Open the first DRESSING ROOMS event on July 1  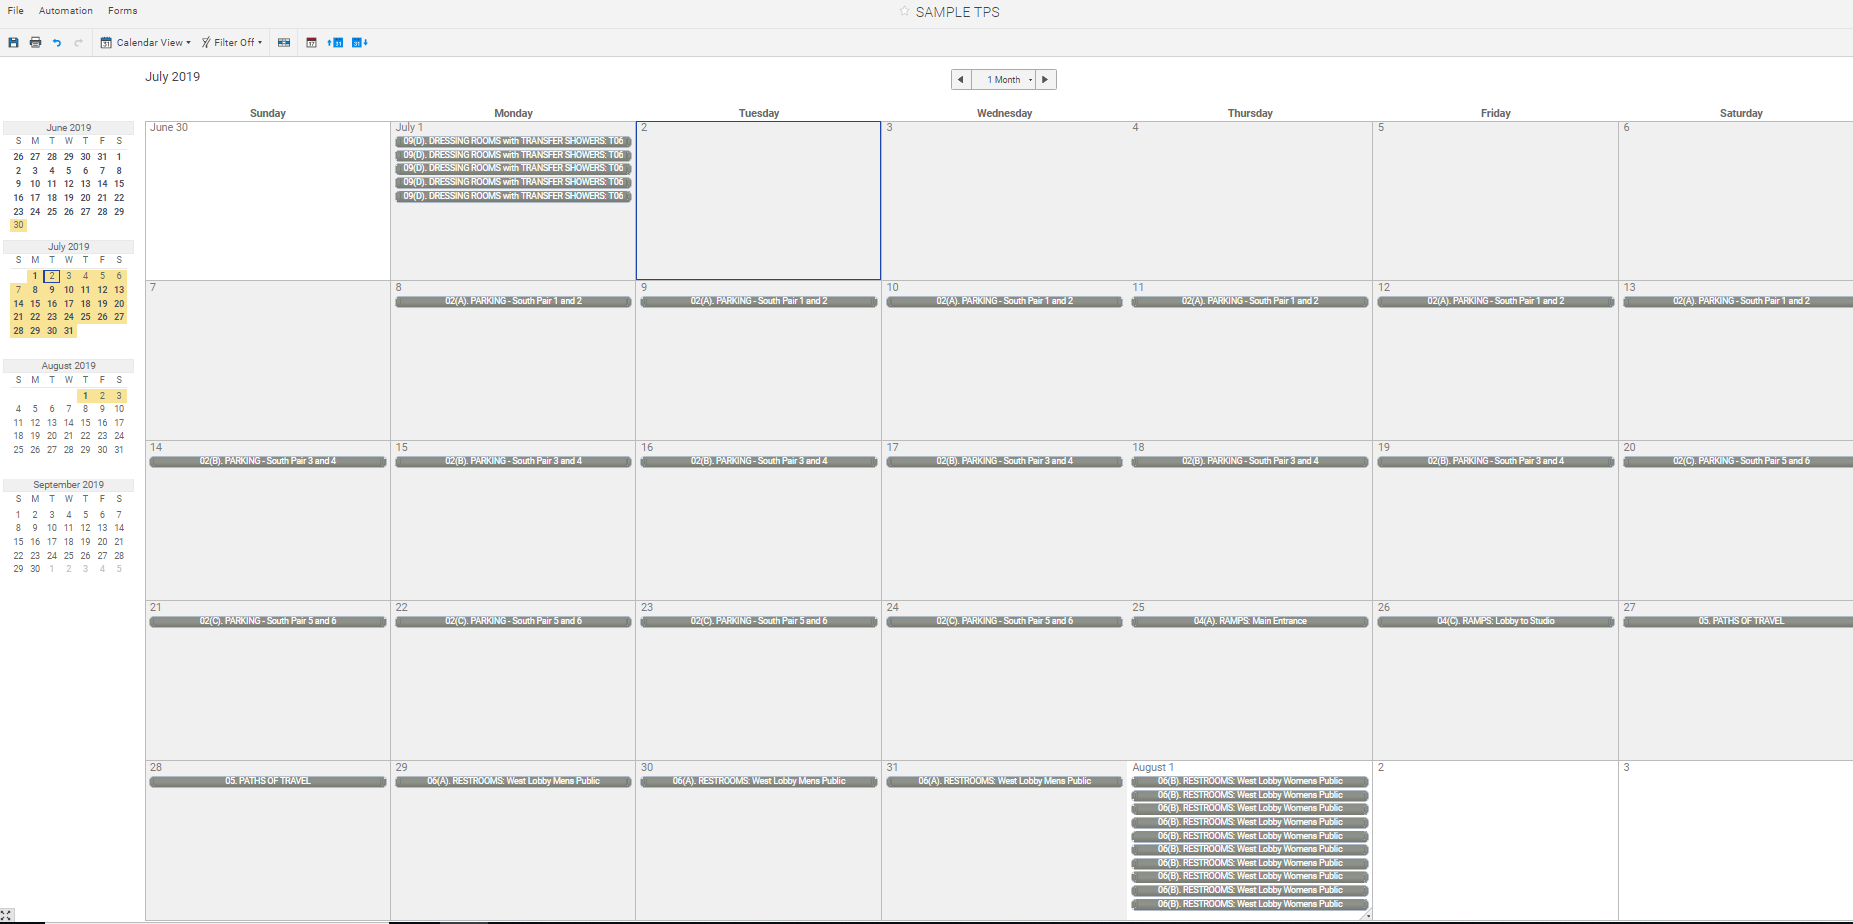[513, 141]
